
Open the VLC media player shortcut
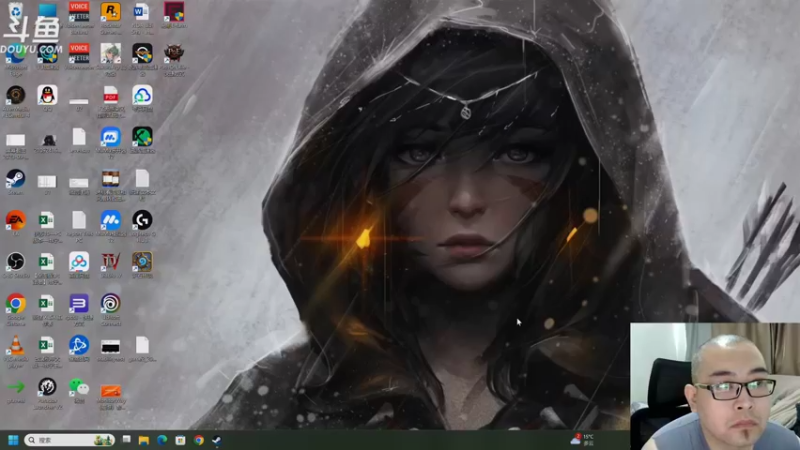tap(15, 345)
